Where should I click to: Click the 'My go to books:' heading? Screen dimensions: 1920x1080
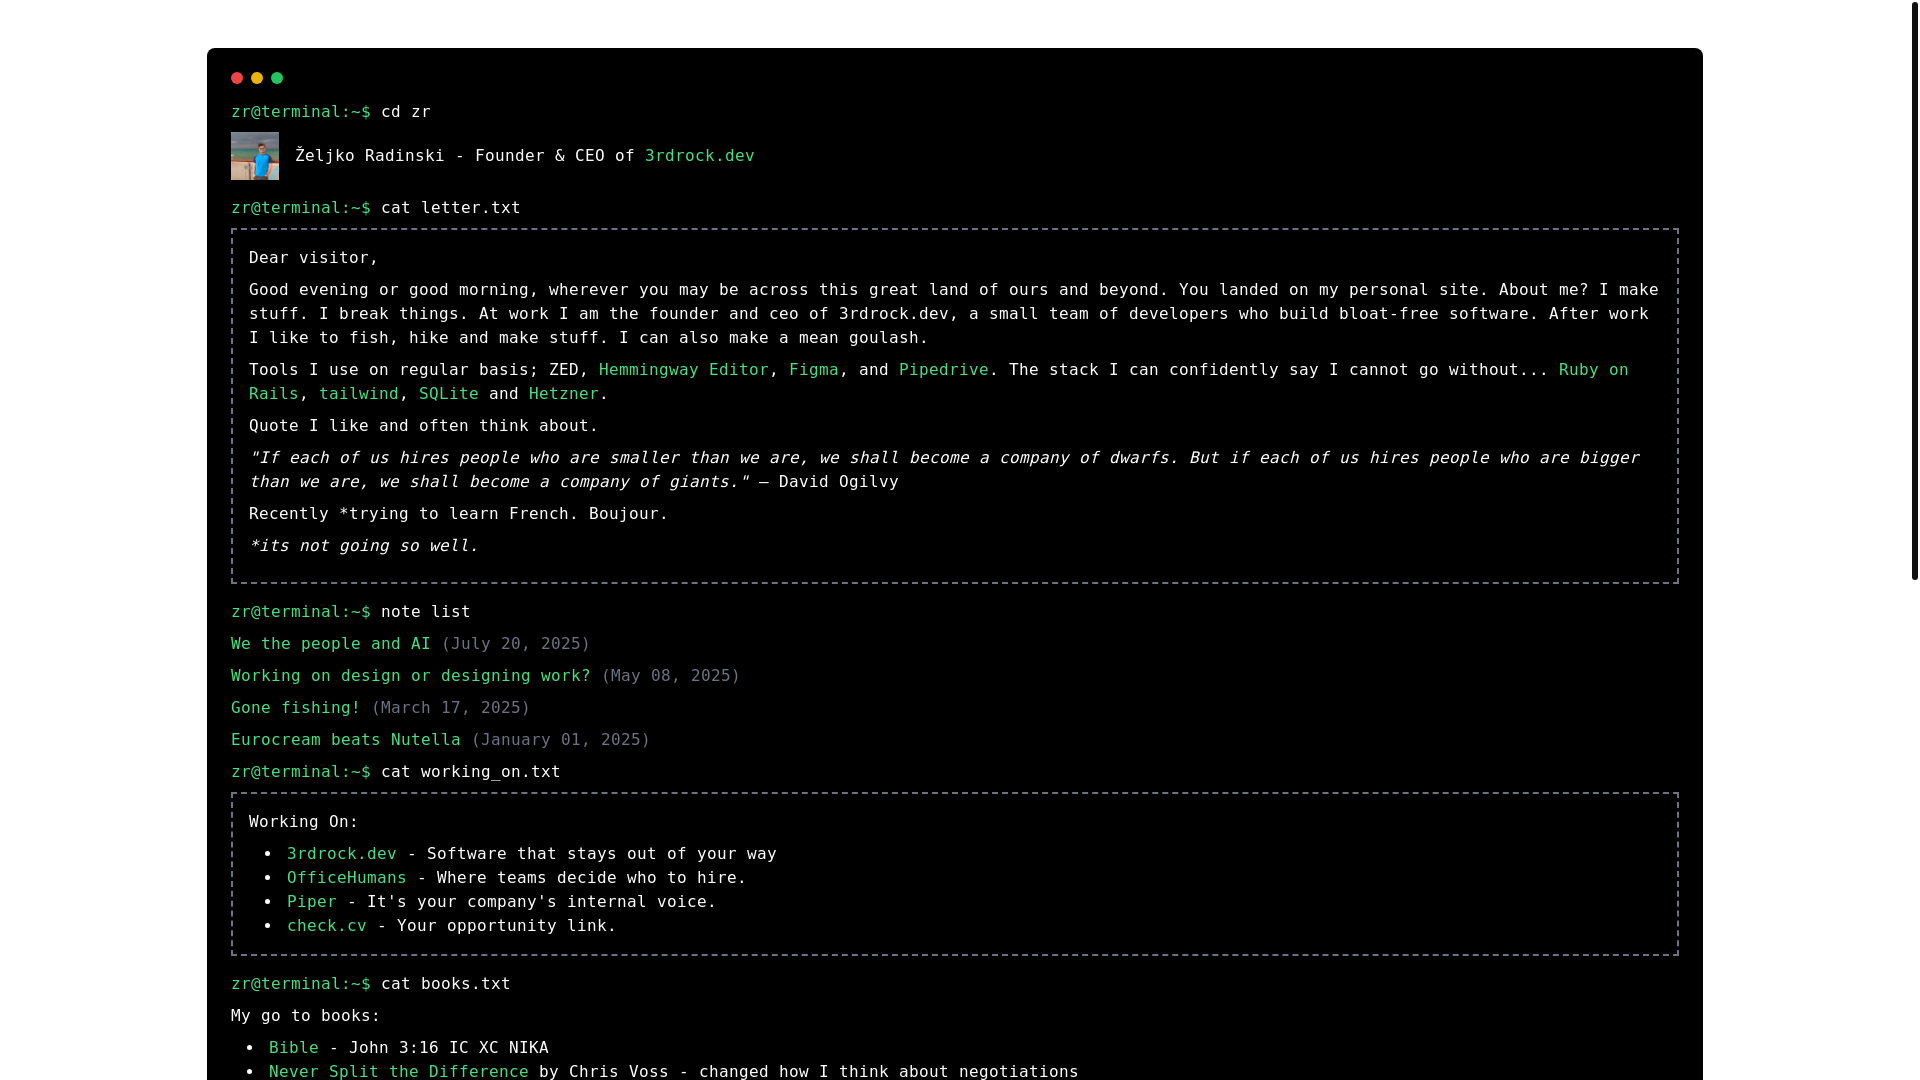click(306, 1016)
